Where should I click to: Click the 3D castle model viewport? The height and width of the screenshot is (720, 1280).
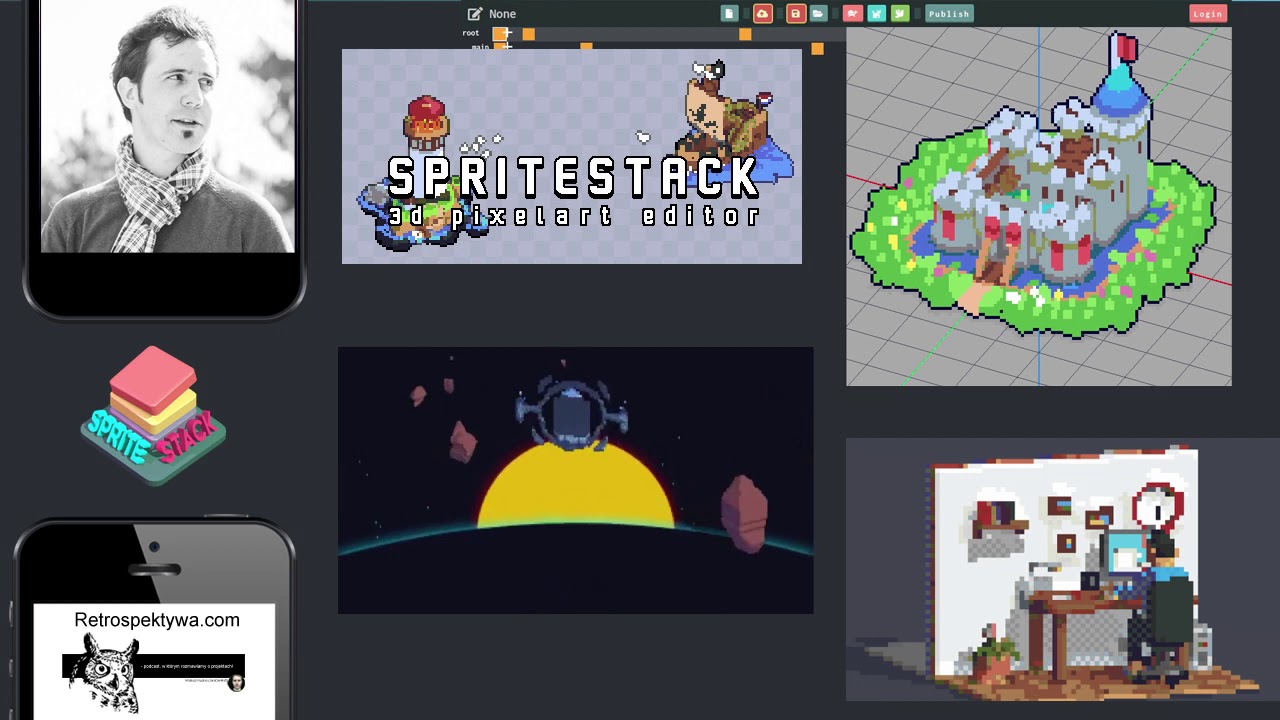tap(1039, 206)
